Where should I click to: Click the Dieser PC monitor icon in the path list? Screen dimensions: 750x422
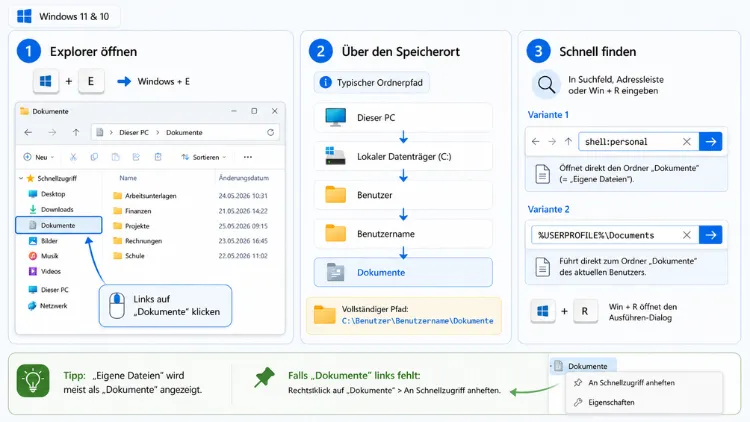coord(335,117)
